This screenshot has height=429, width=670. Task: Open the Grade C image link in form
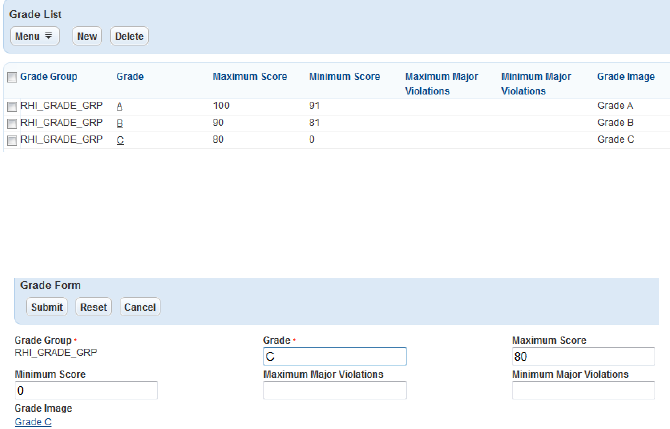tap(33, 422)
